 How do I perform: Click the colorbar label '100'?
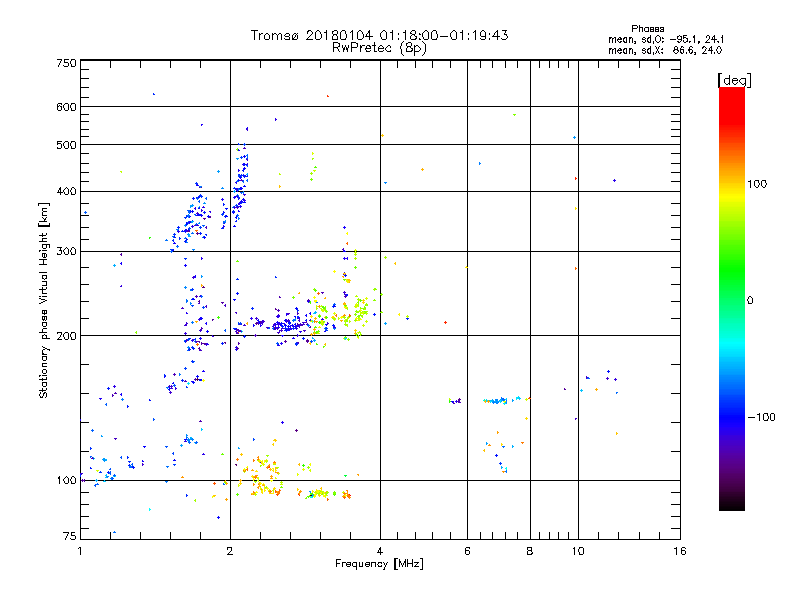pos(757,184)
